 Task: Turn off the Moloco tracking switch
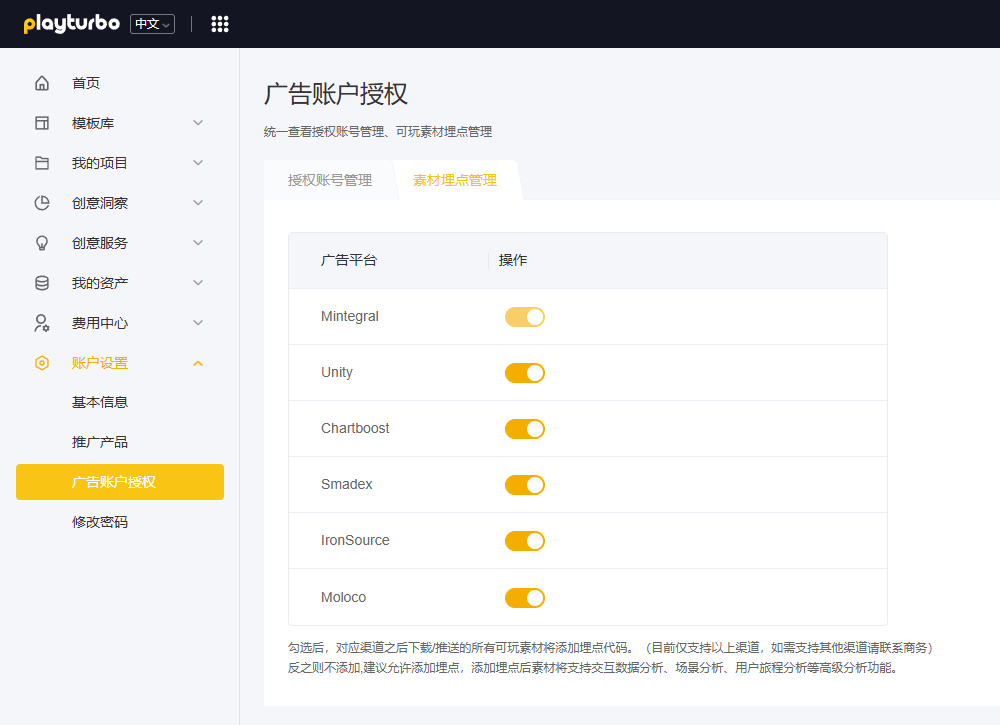525,598
